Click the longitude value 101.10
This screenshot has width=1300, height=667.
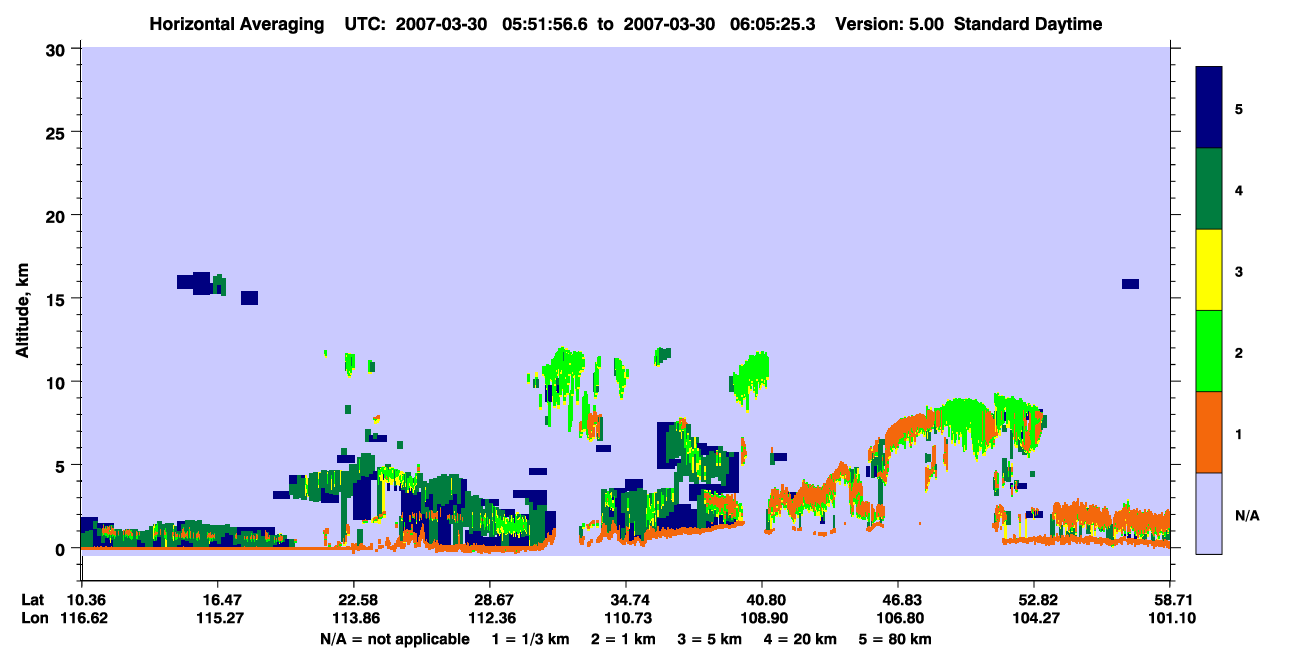1170,618
